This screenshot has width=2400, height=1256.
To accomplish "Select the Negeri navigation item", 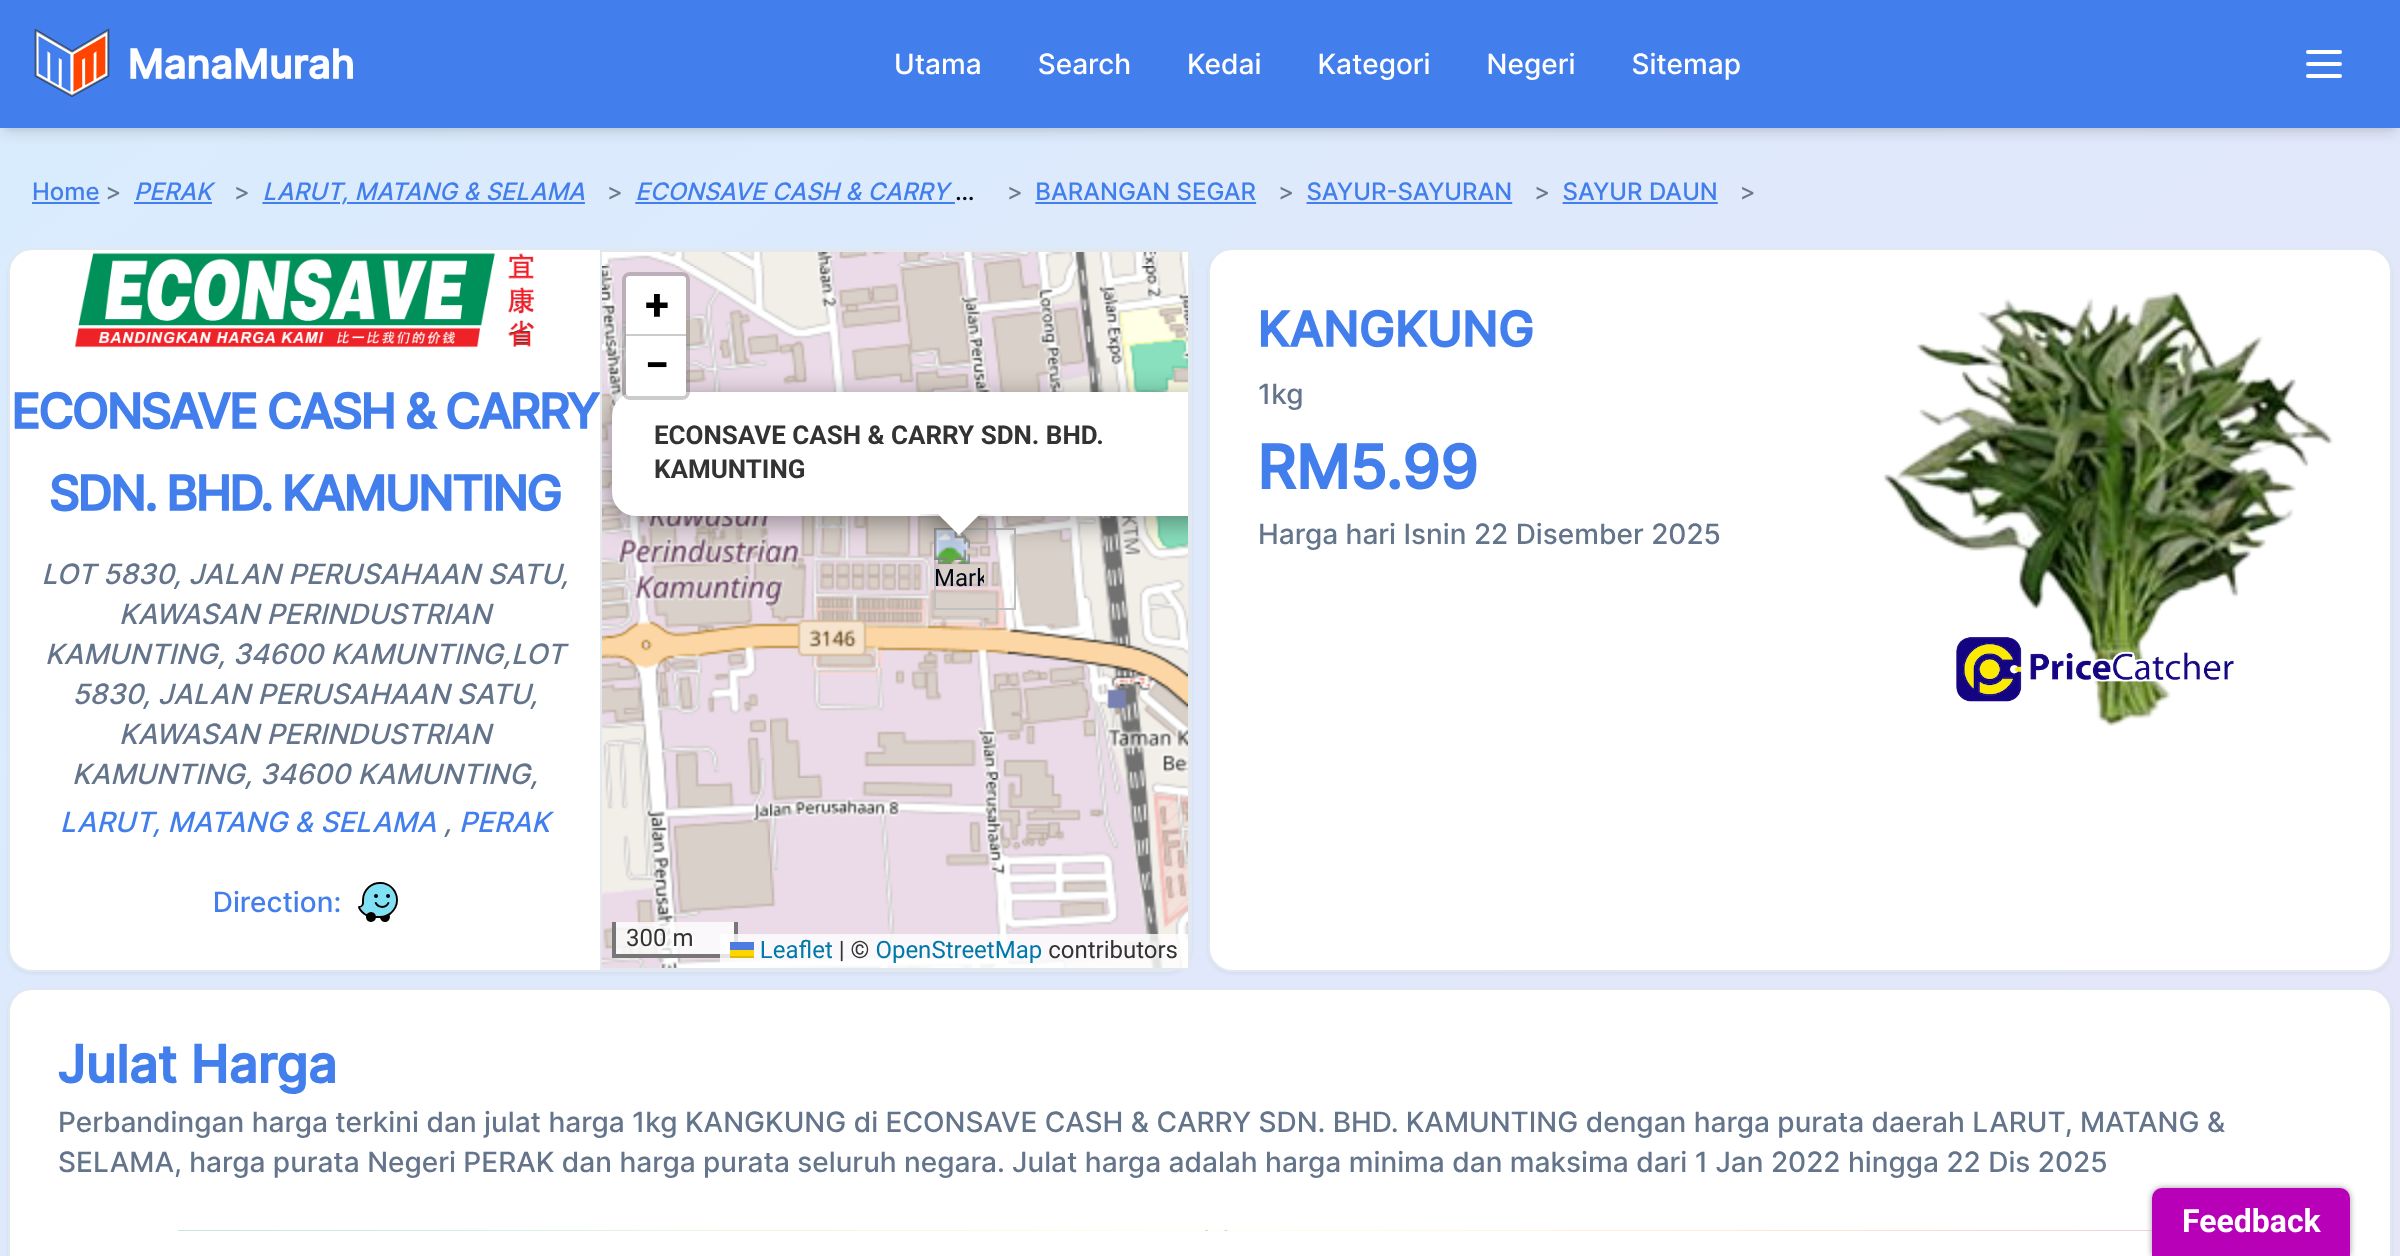I will click(x=1530, y=64).
